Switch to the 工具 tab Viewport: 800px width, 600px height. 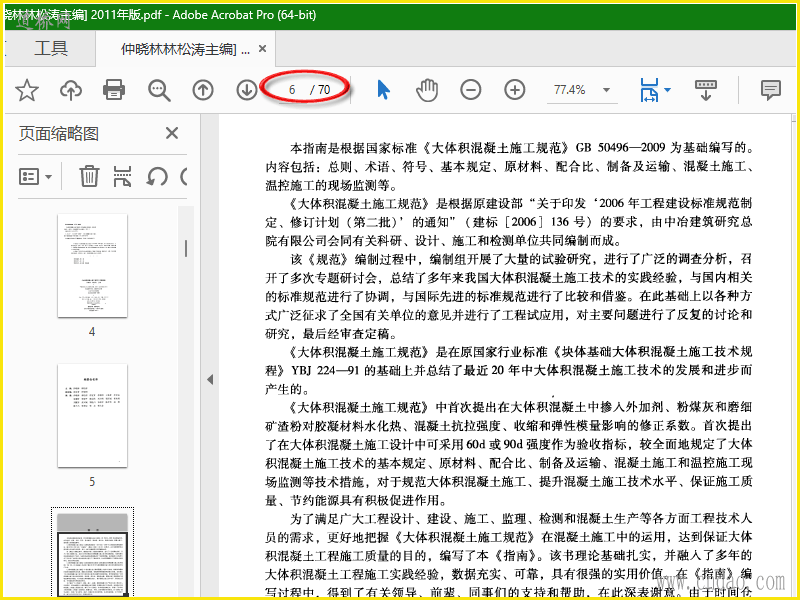click(x=51, y=48)
